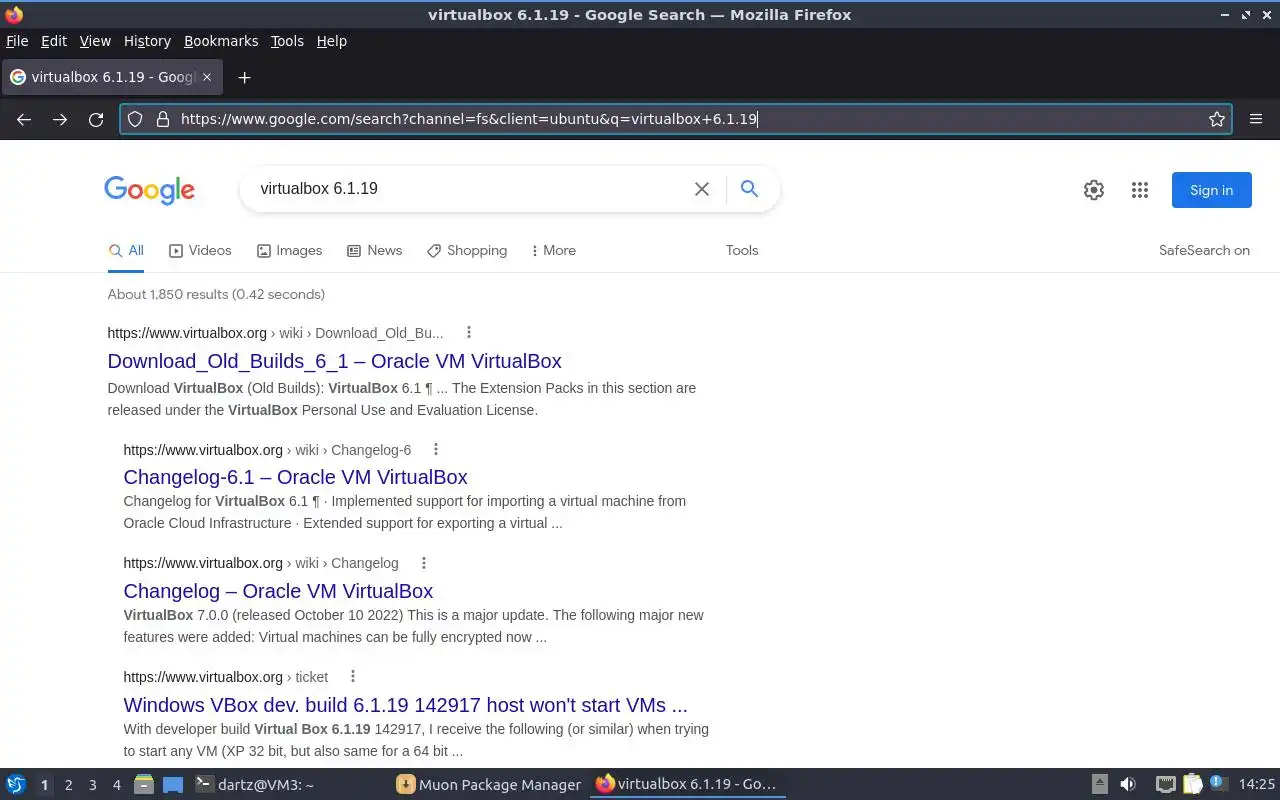Click show desktop taskbar icon
Screen dimensions: 1280x800
(173, 785)
